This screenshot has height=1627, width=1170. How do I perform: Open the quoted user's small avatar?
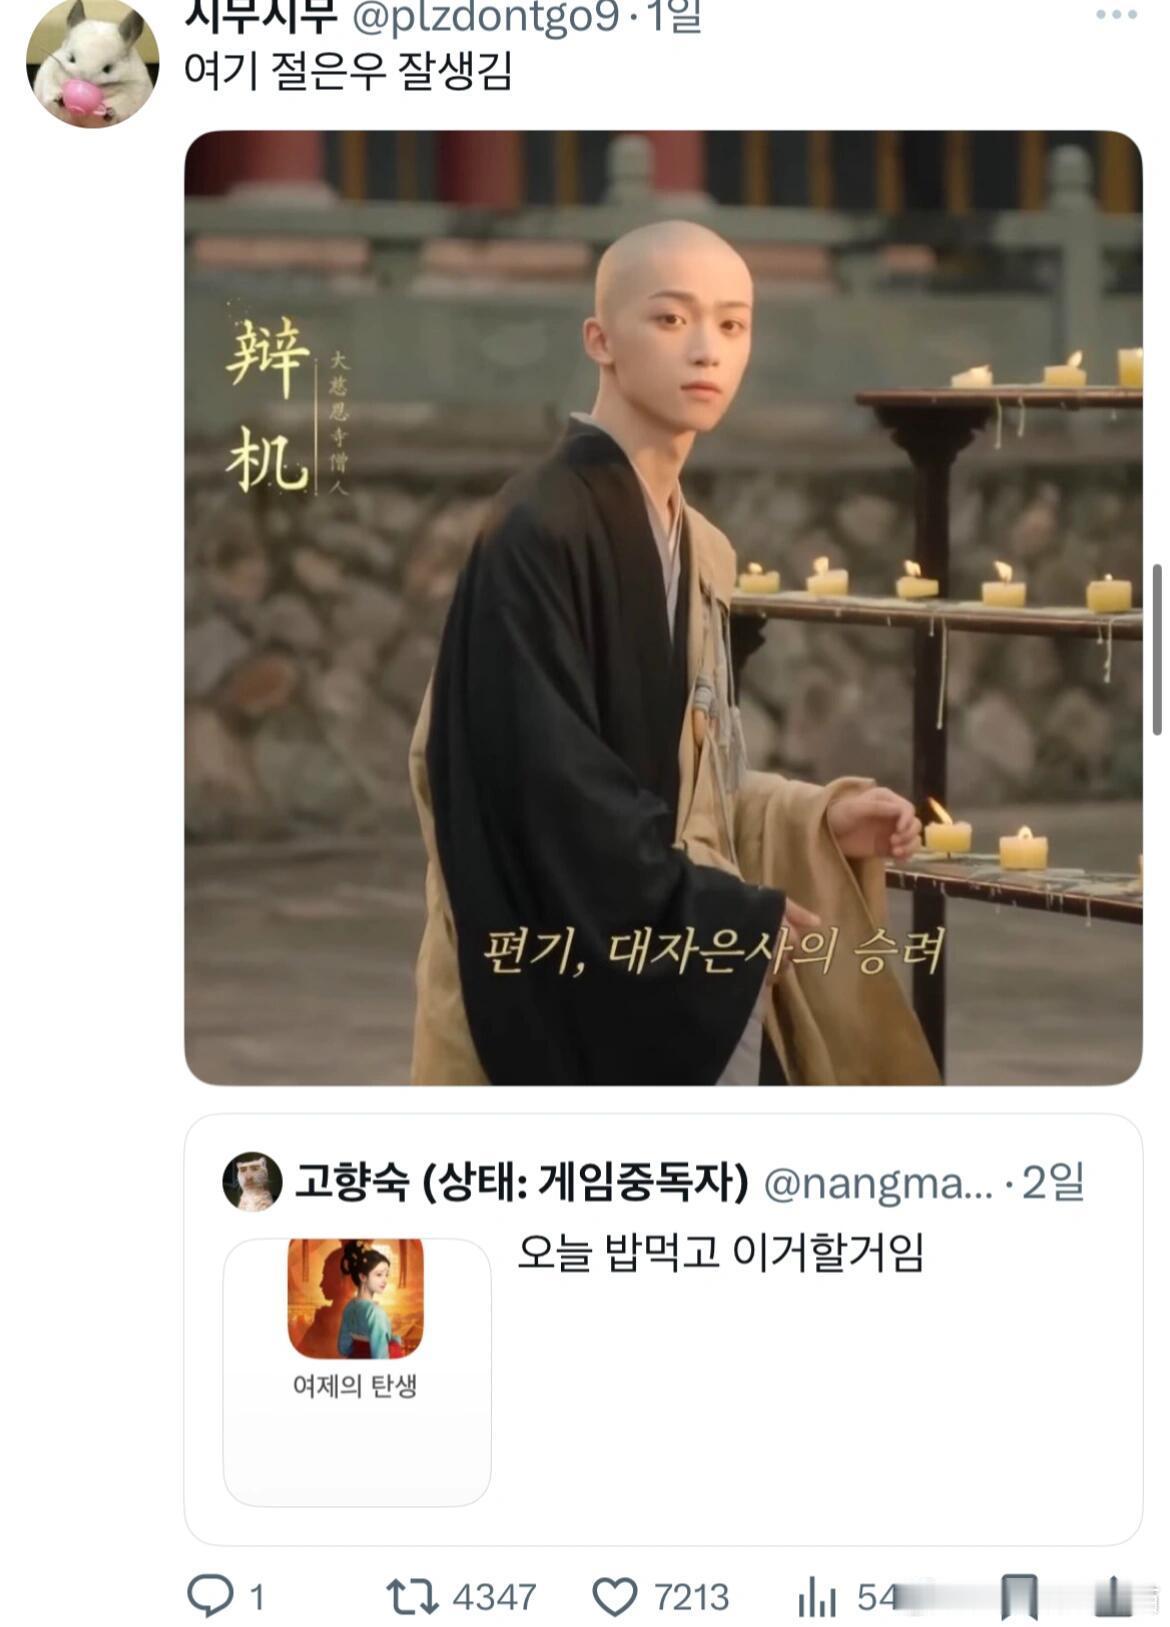tap(252, 1181)
